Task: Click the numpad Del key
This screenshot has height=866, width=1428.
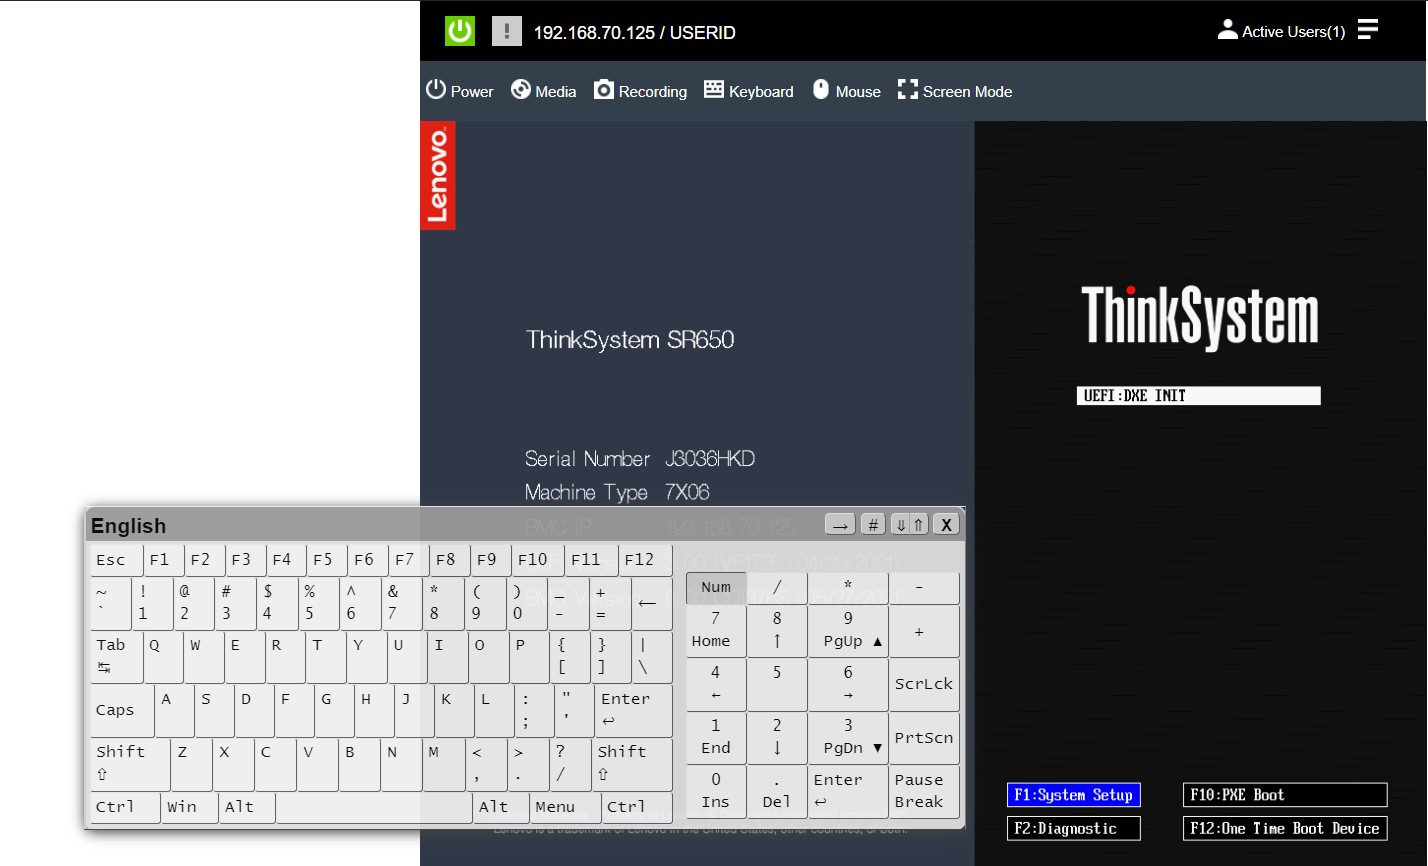Action: click(777, 791)
